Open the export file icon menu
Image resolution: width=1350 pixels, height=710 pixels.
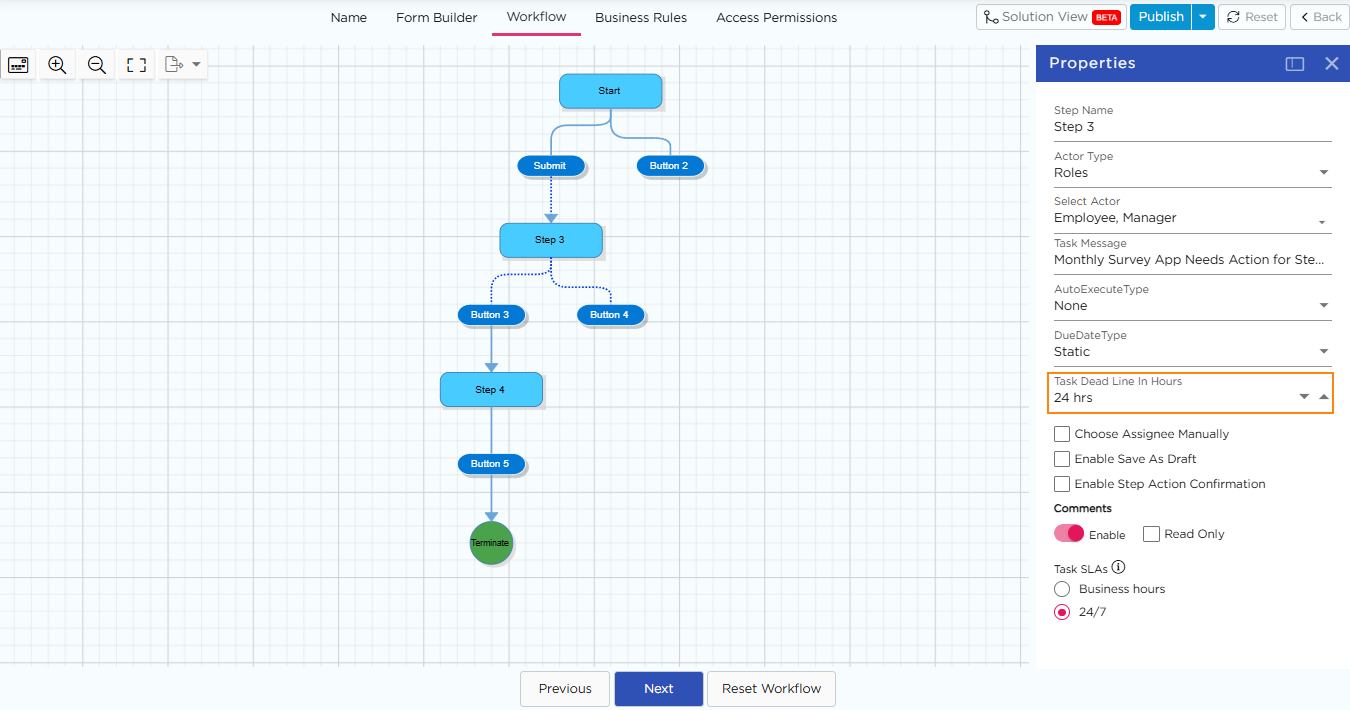[182, 65]
